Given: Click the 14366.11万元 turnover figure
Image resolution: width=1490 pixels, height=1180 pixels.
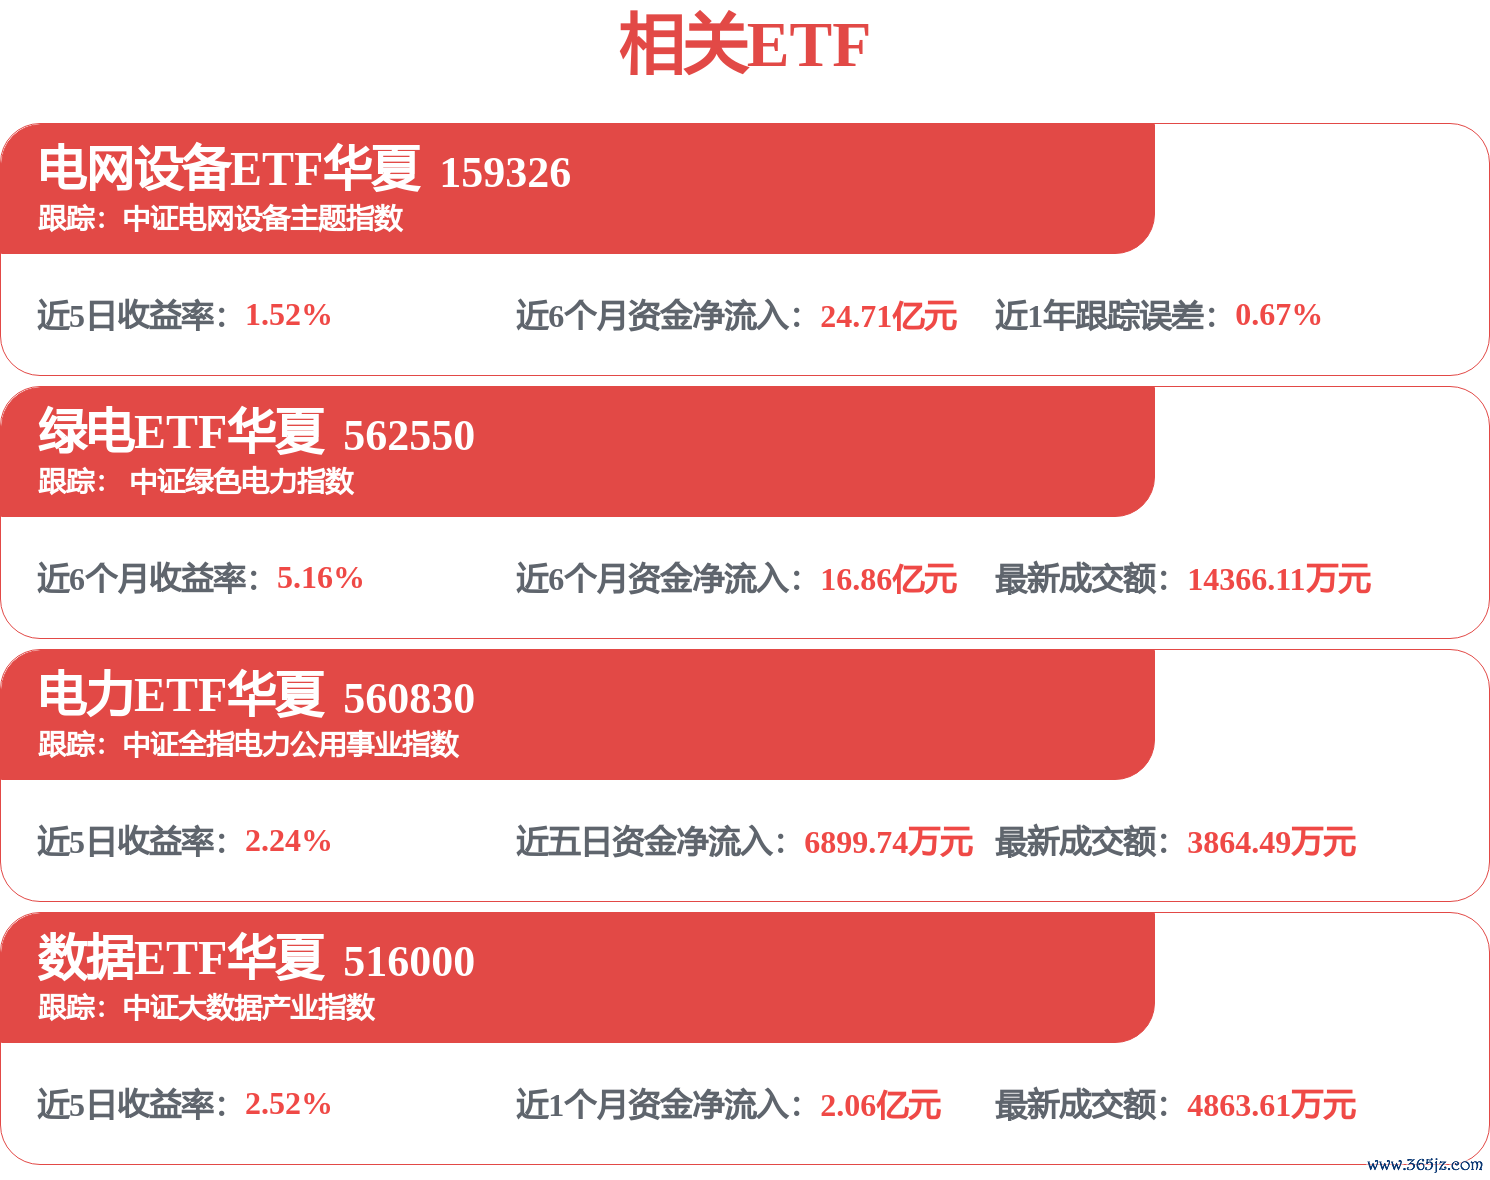Looking at the screenshot, I should (1279, 579).
